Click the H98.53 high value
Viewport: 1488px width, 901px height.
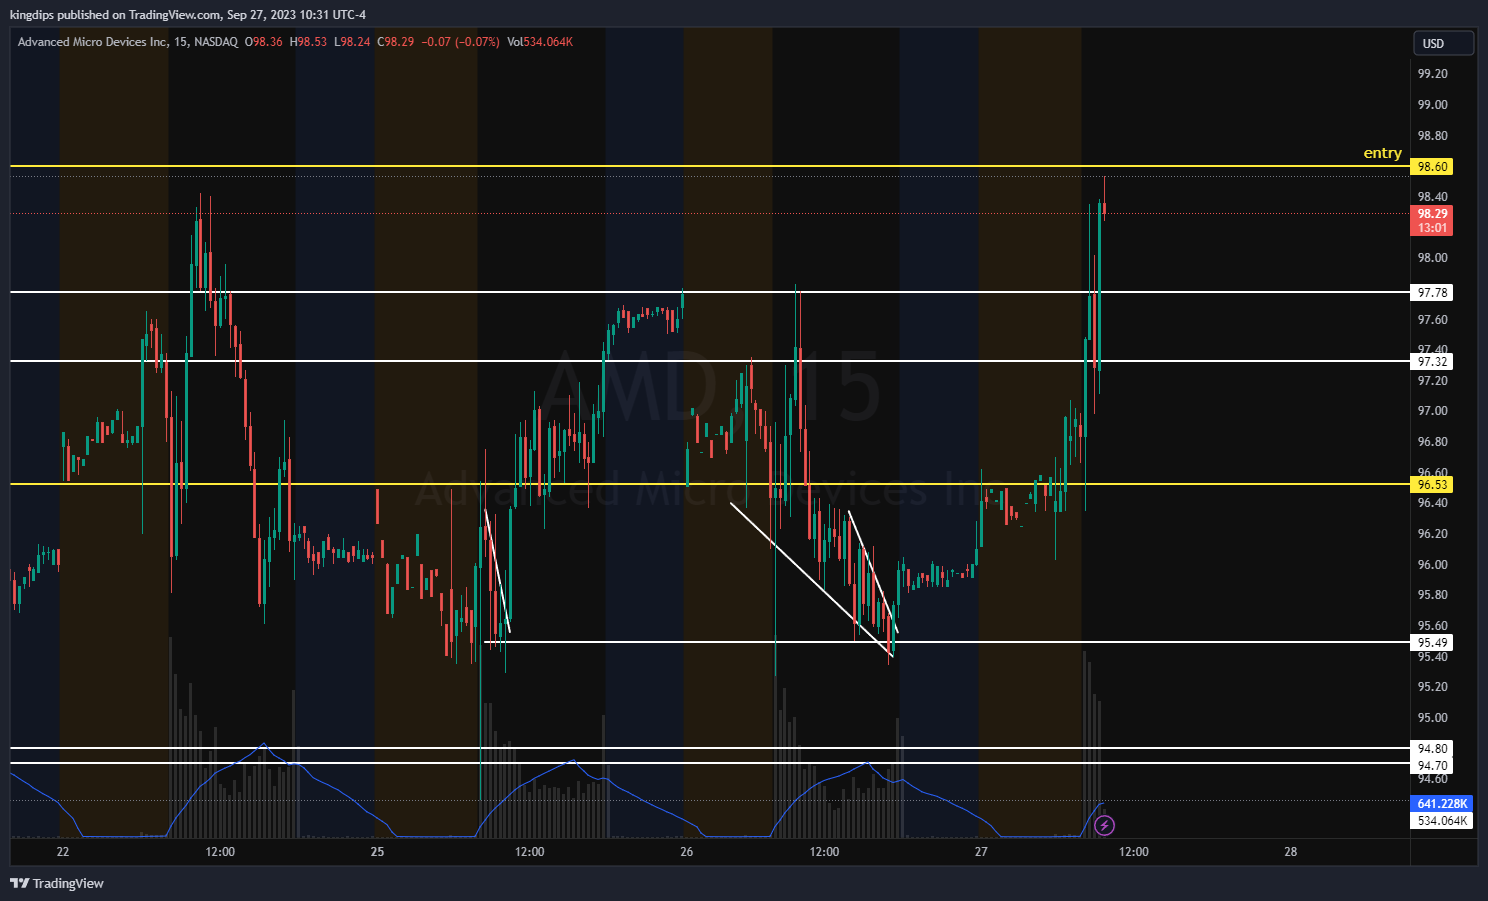(308, 42)
